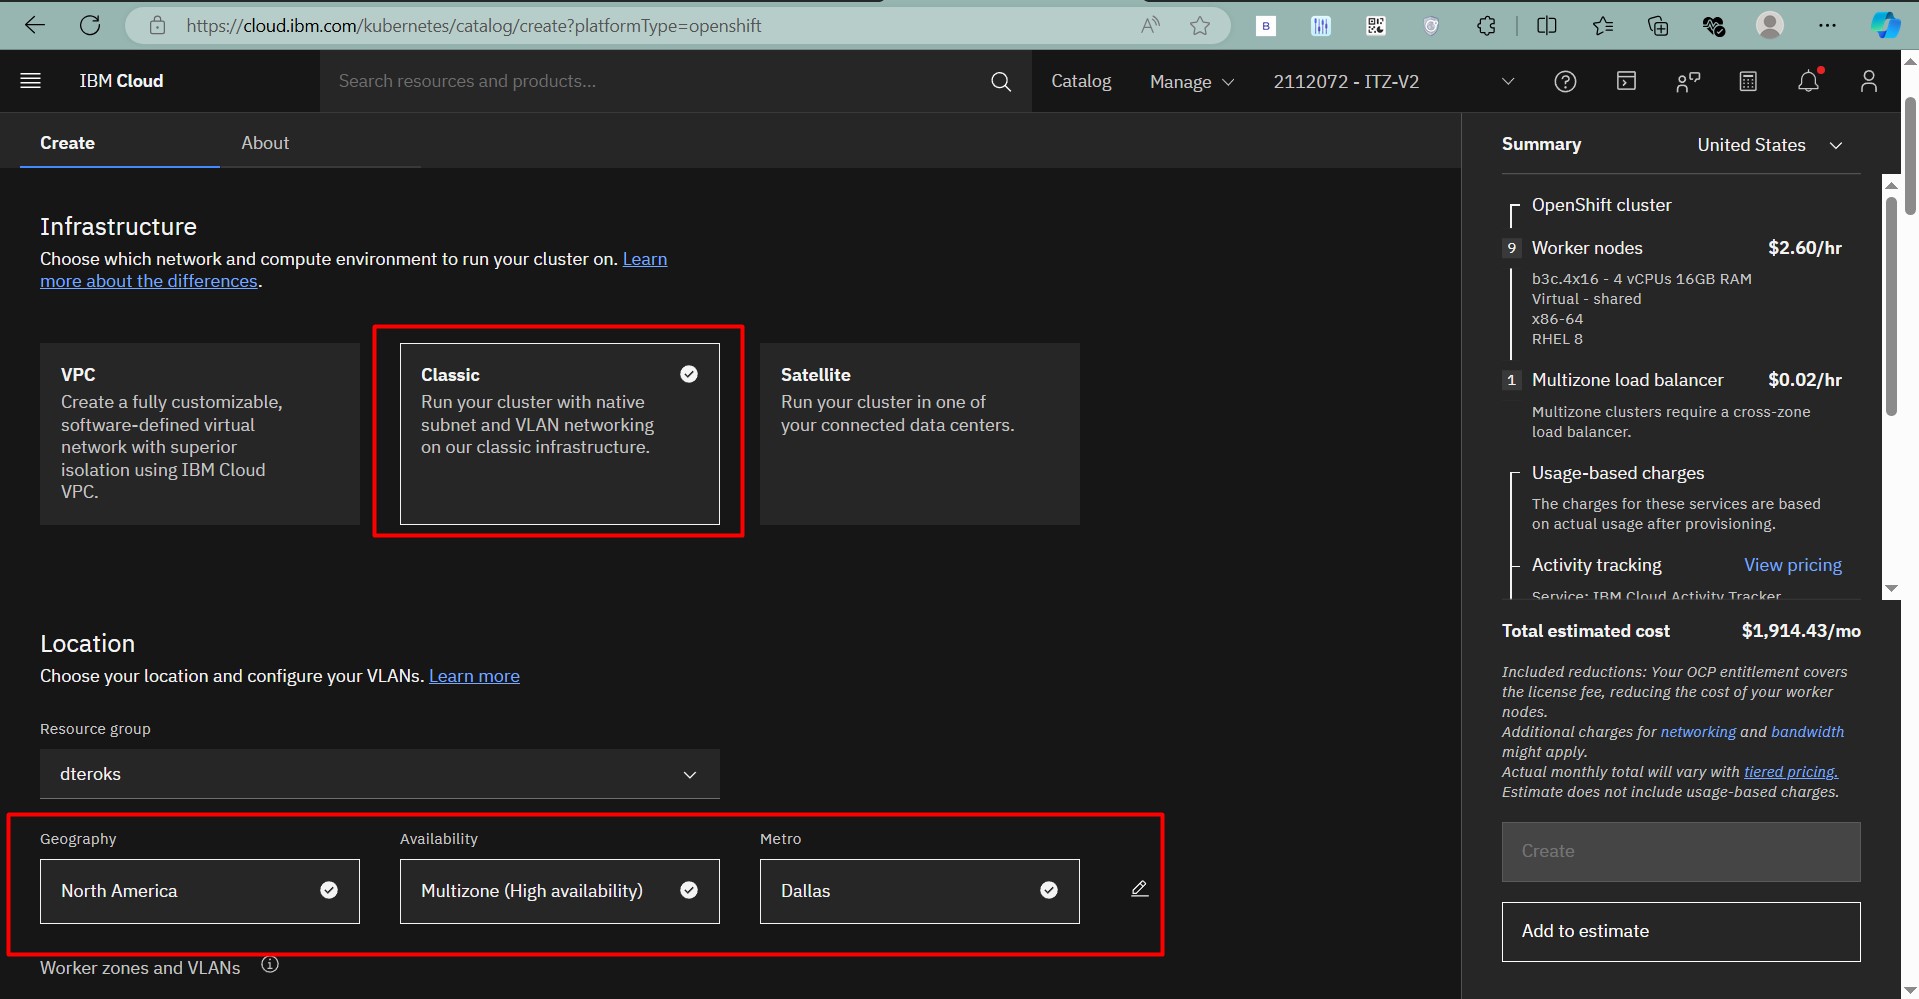
Task: Click the Create button in summary panel
Action: 1681,852
